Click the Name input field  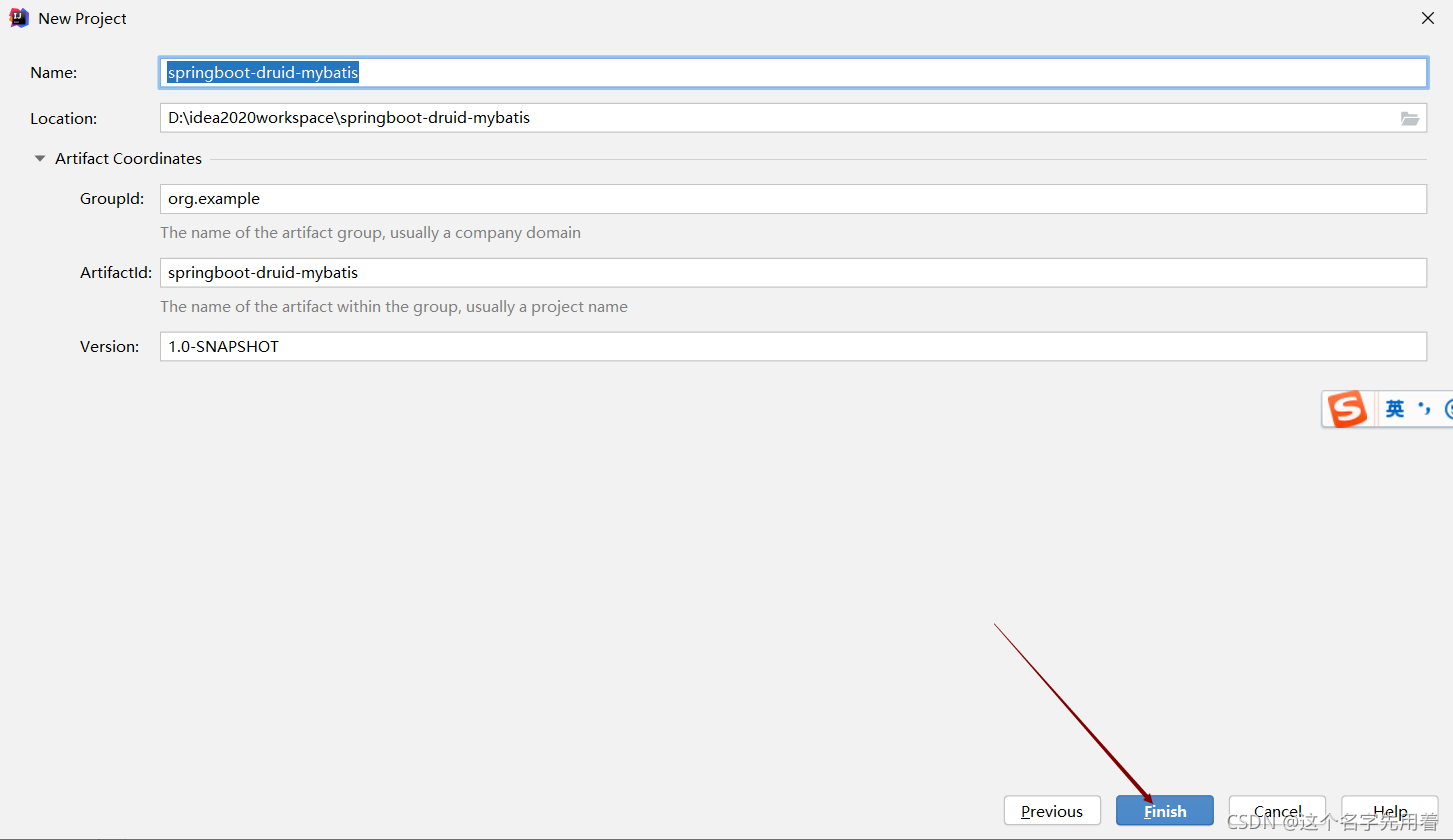(793, 73)
